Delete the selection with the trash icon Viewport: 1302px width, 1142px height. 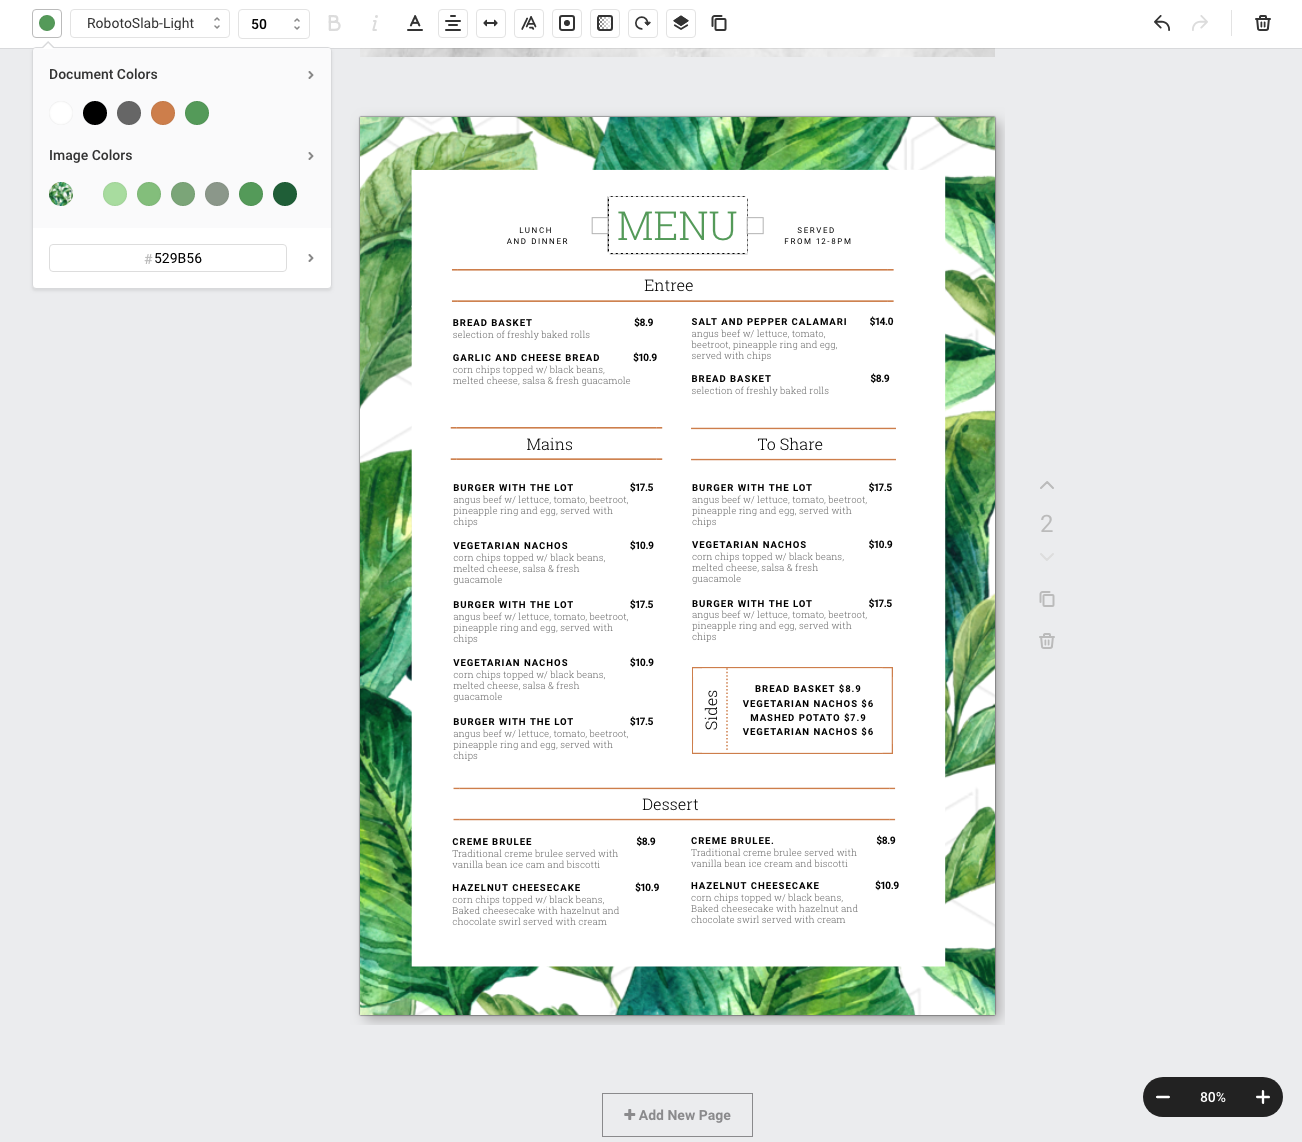(1262, 23)
